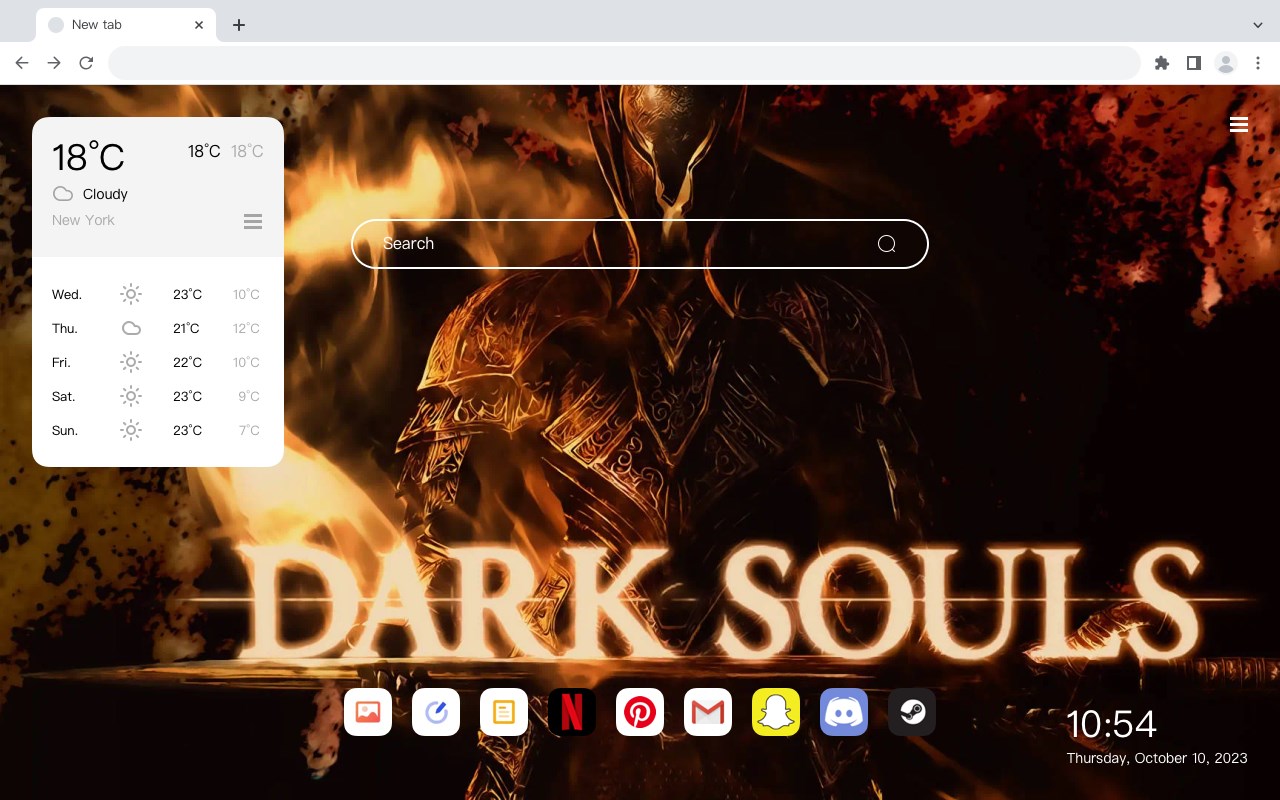1280x800 pixels.
Task: Click the 10:54 clock display
Action: point(1111,724)
